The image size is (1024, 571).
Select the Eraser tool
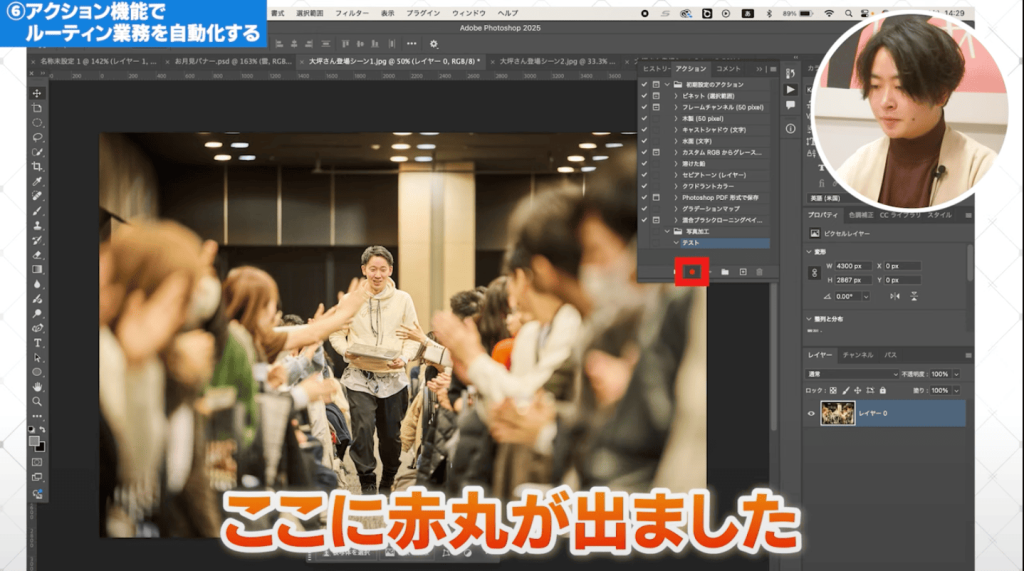[37, 255]
